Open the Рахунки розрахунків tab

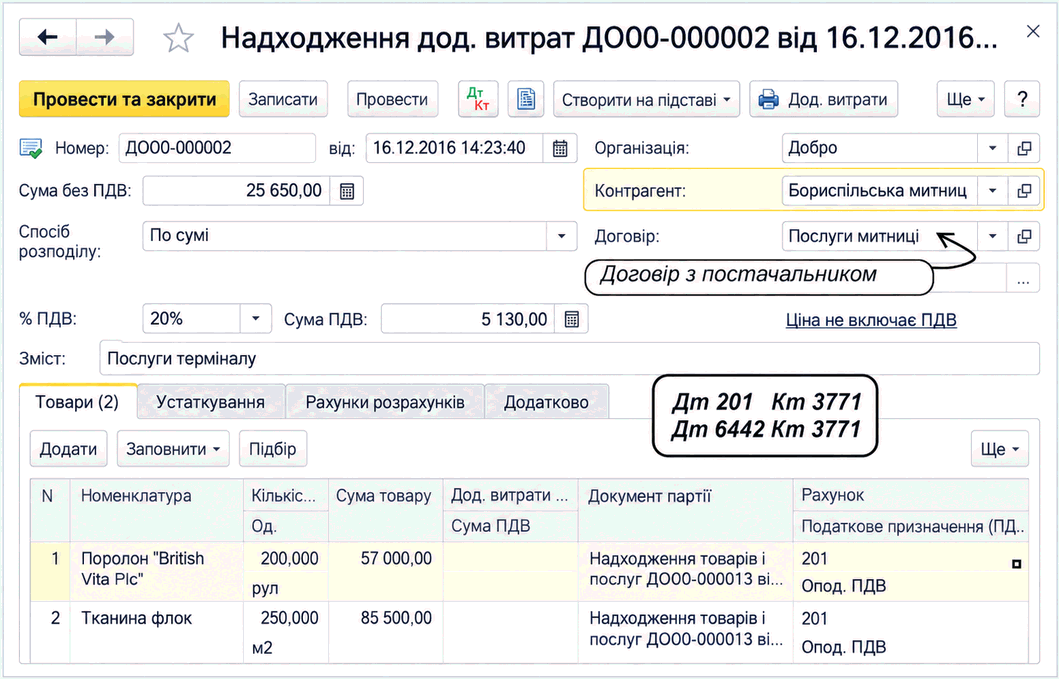click(385, 402)
